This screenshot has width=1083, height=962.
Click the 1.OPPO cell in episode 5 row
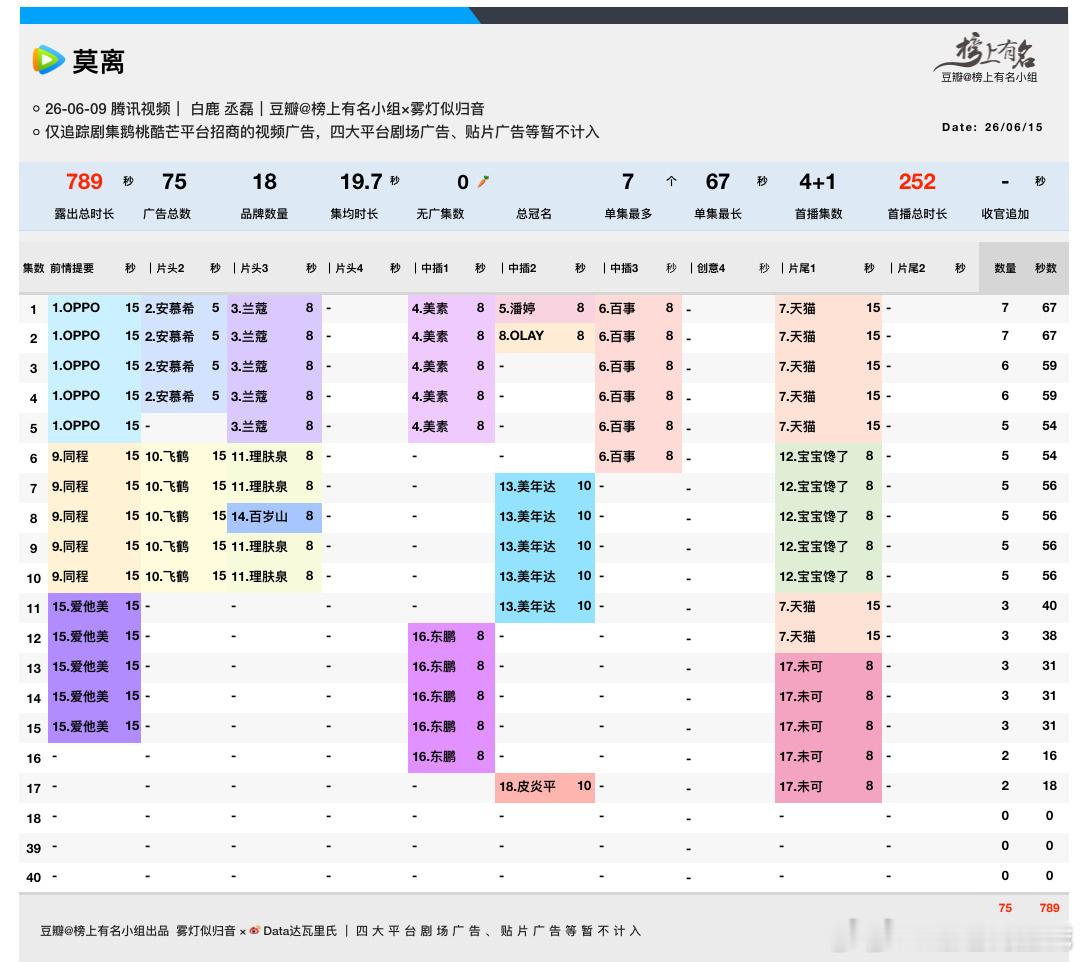coord(95,426)
